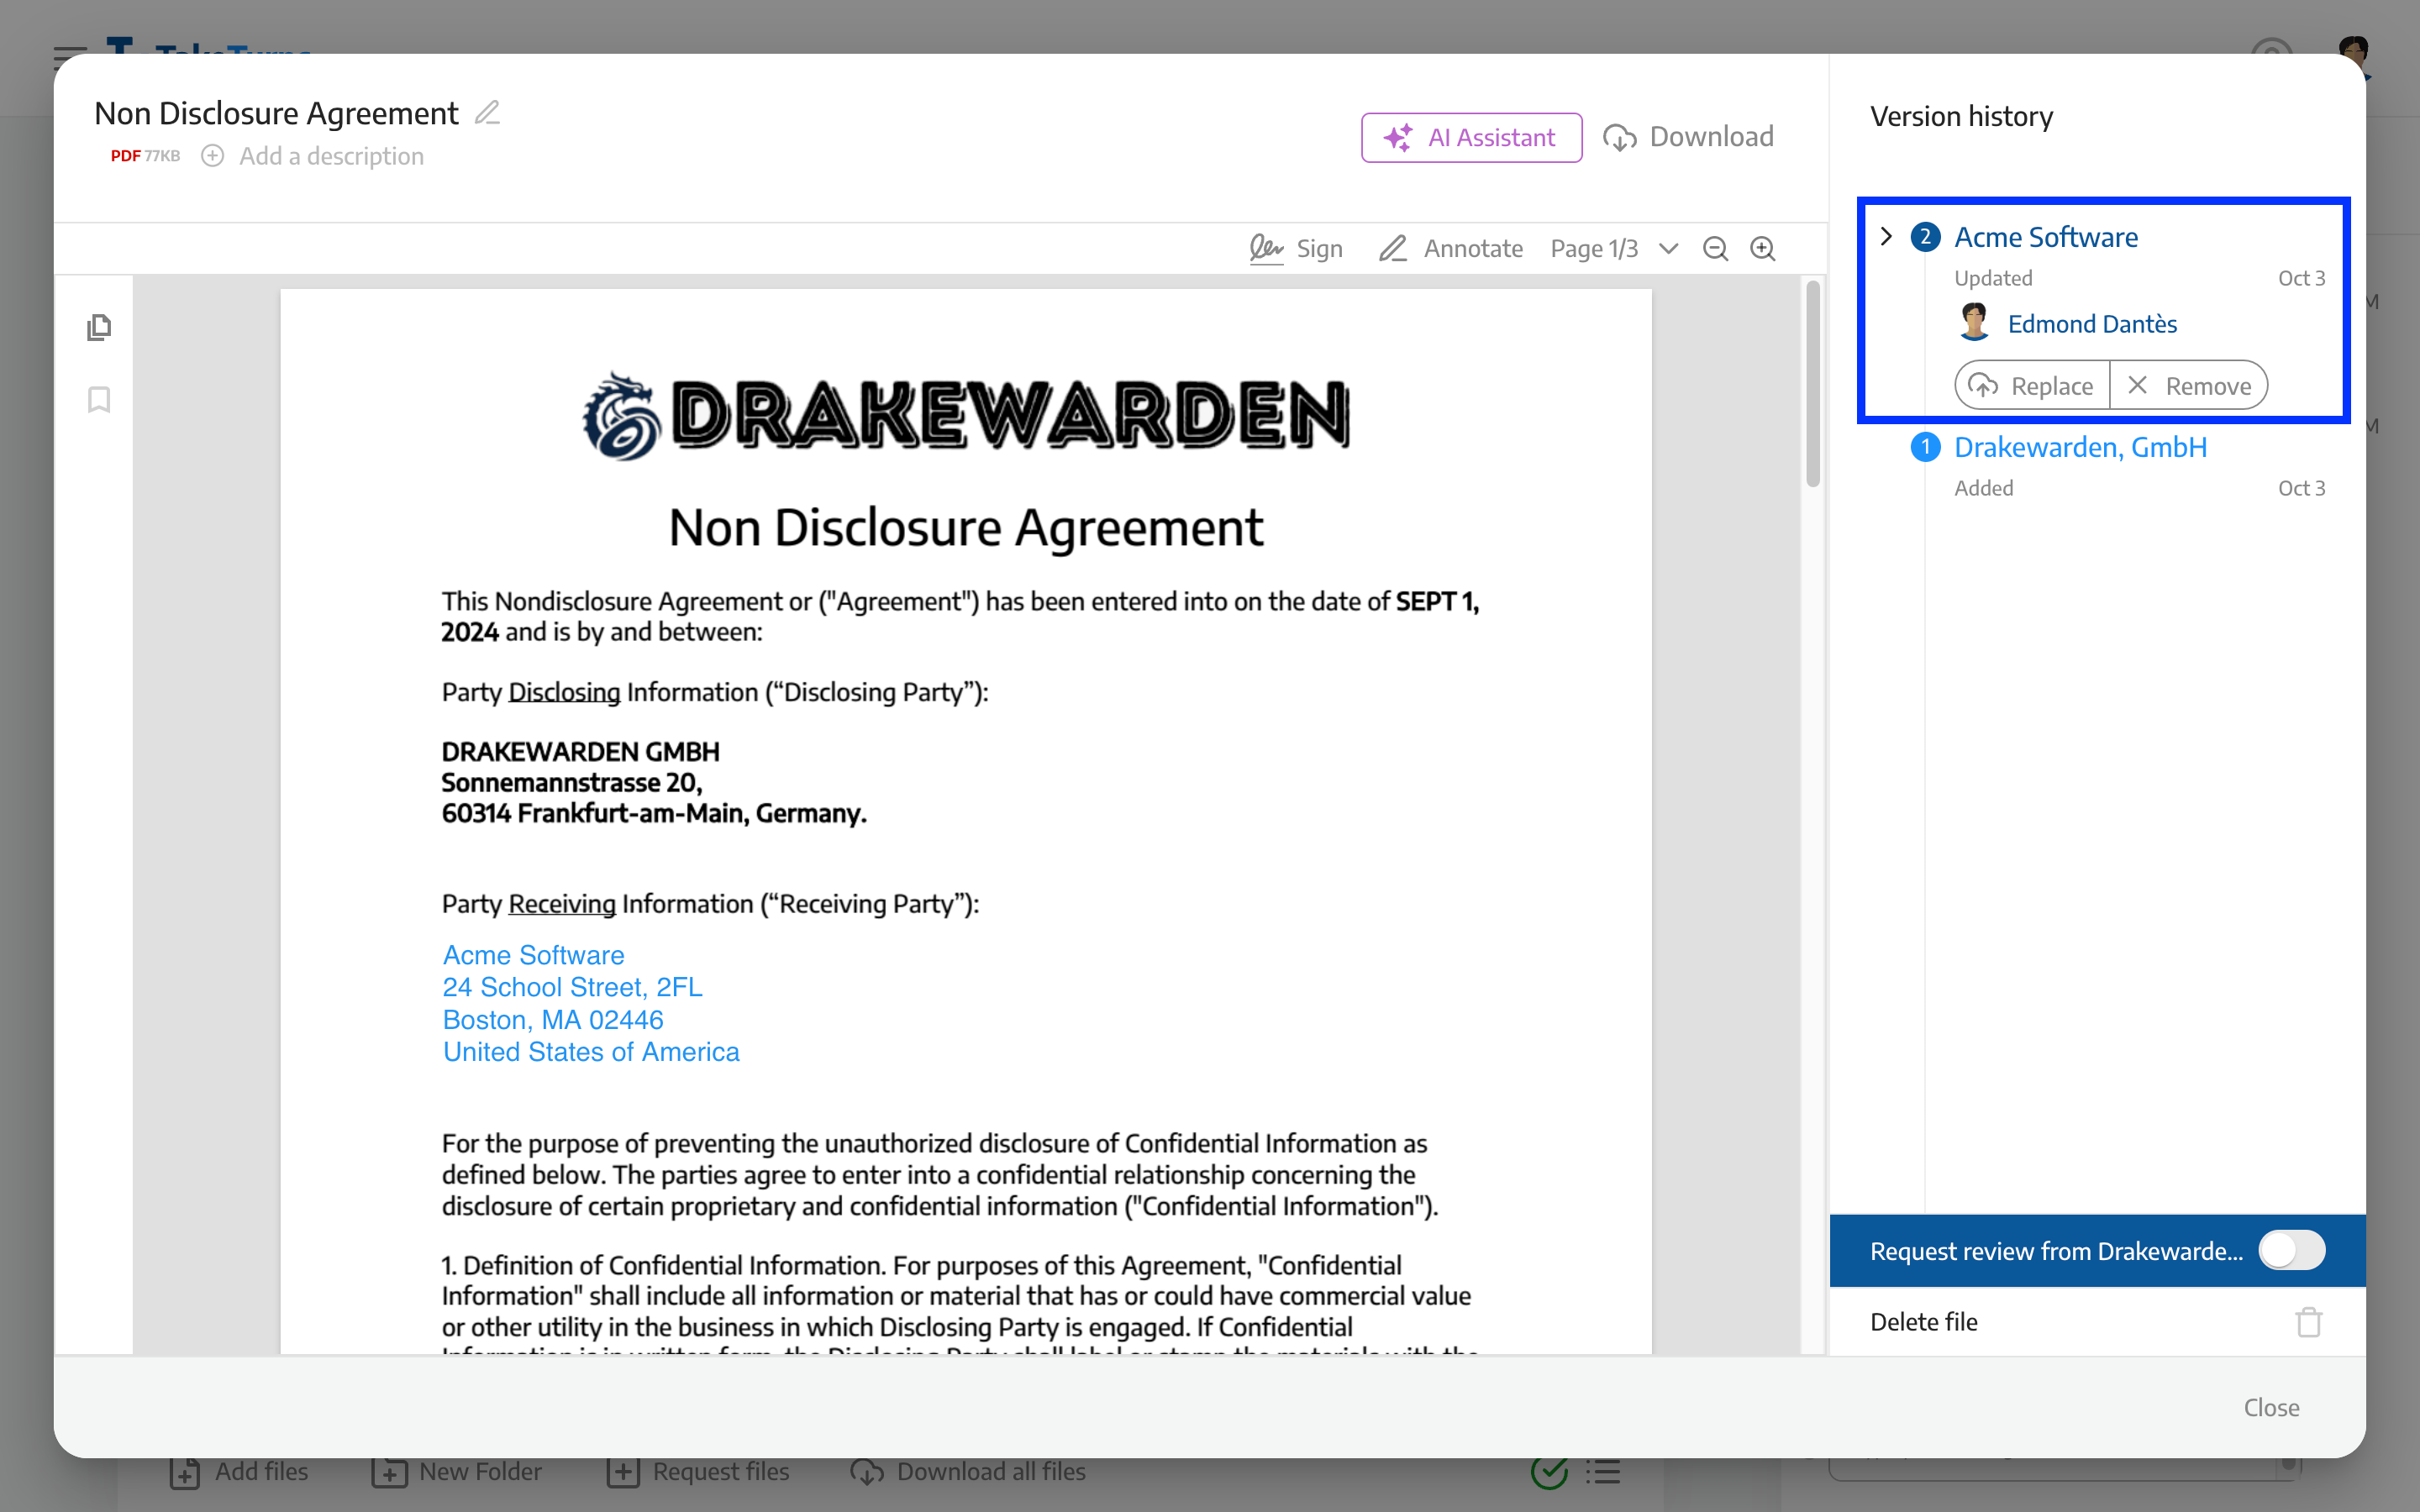2420x1512 pixels.
Task: Enable the page navigation dropdown arrow
Action: pos(1667,247)
